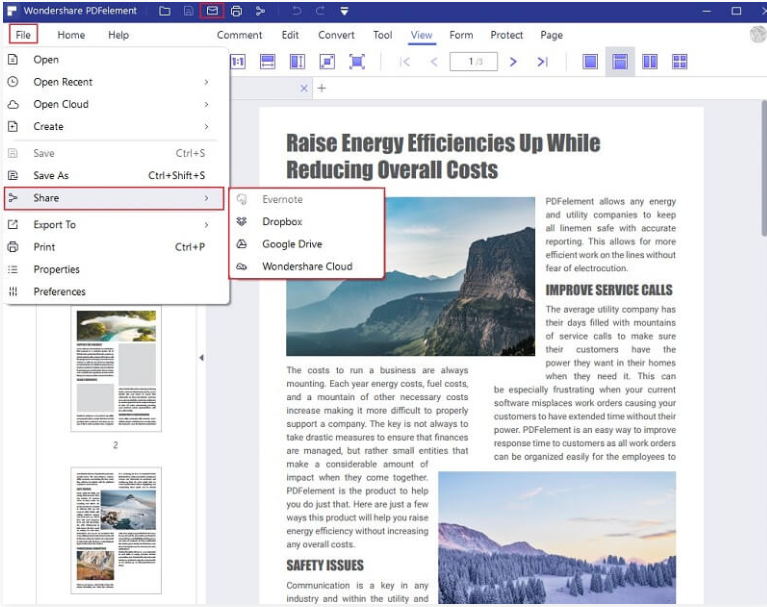This screenshot has height=607, width=767.
Task: Expand the Open Recent submenu
Action: pos(115,82)
